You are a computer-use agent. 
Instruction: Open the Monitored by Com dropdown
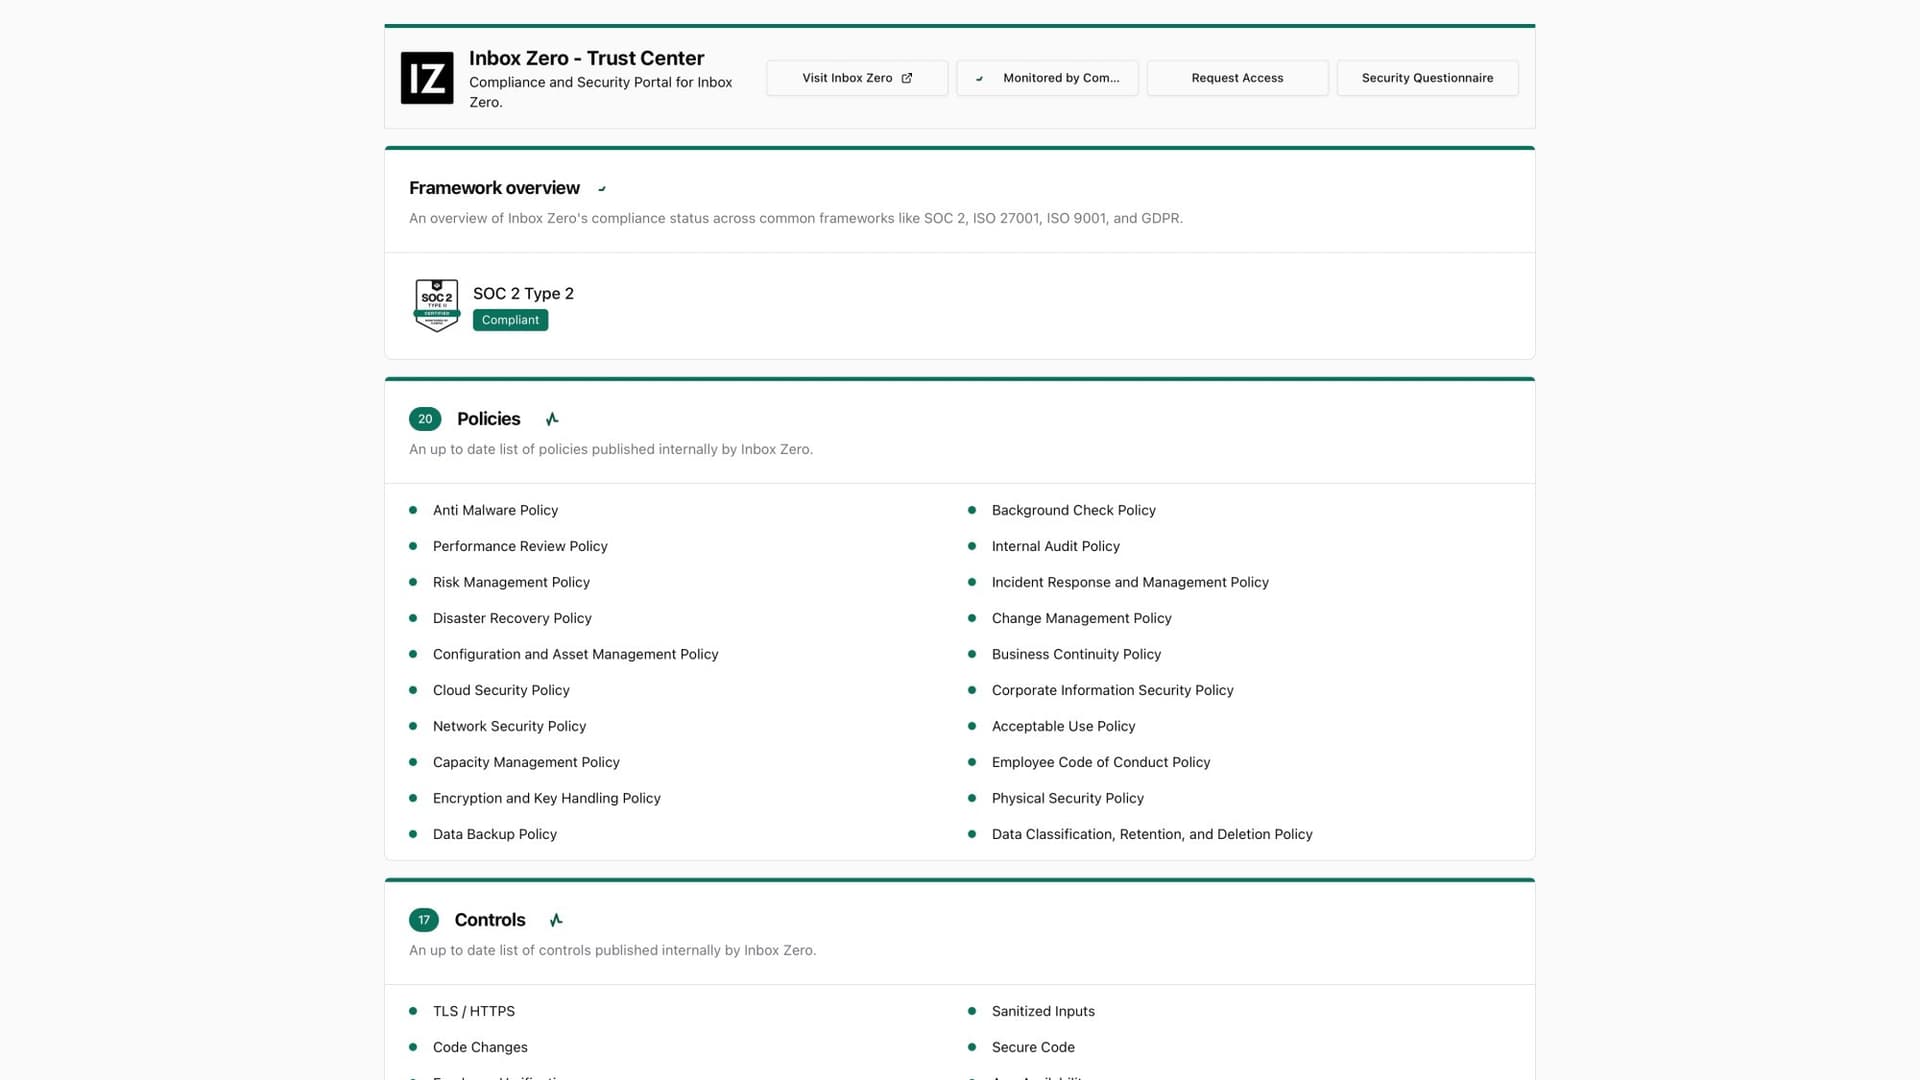(x=1047, y=78)
